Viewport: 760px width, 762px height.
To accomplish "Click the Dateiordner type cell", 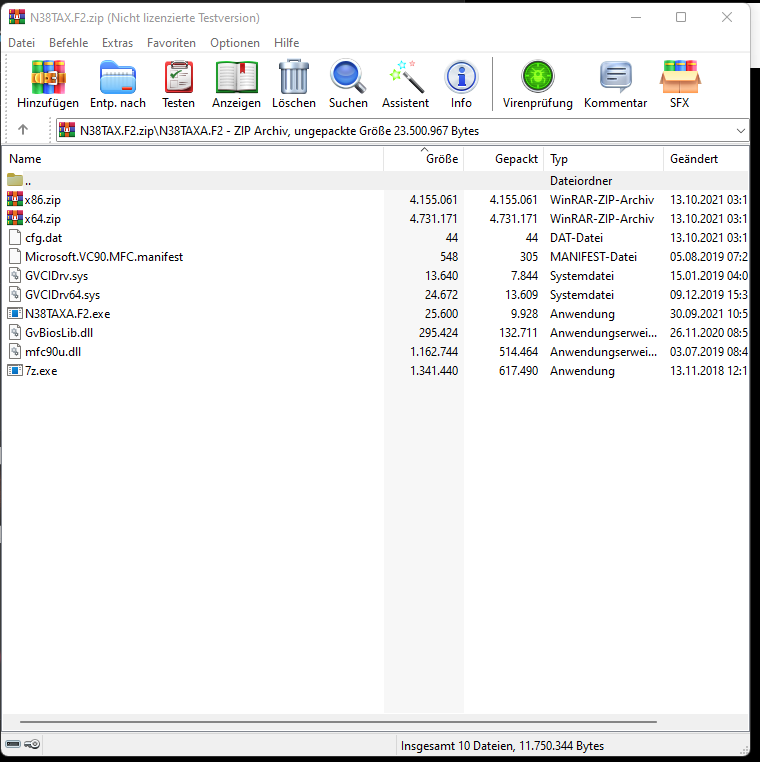I will (x=581, y=181).
